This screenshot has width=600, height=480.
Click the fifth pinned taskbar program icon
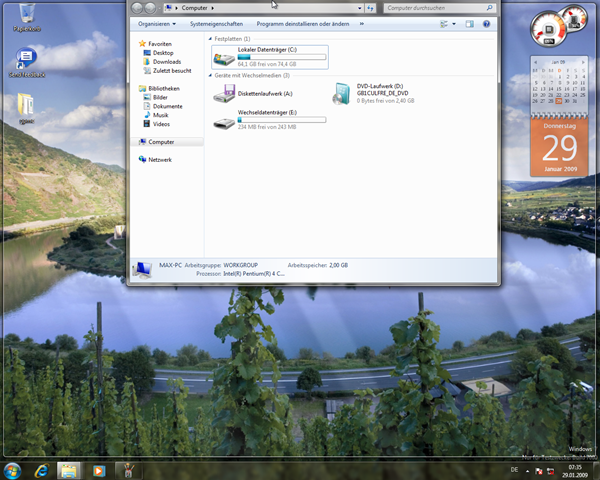click(x=128, y=470)
